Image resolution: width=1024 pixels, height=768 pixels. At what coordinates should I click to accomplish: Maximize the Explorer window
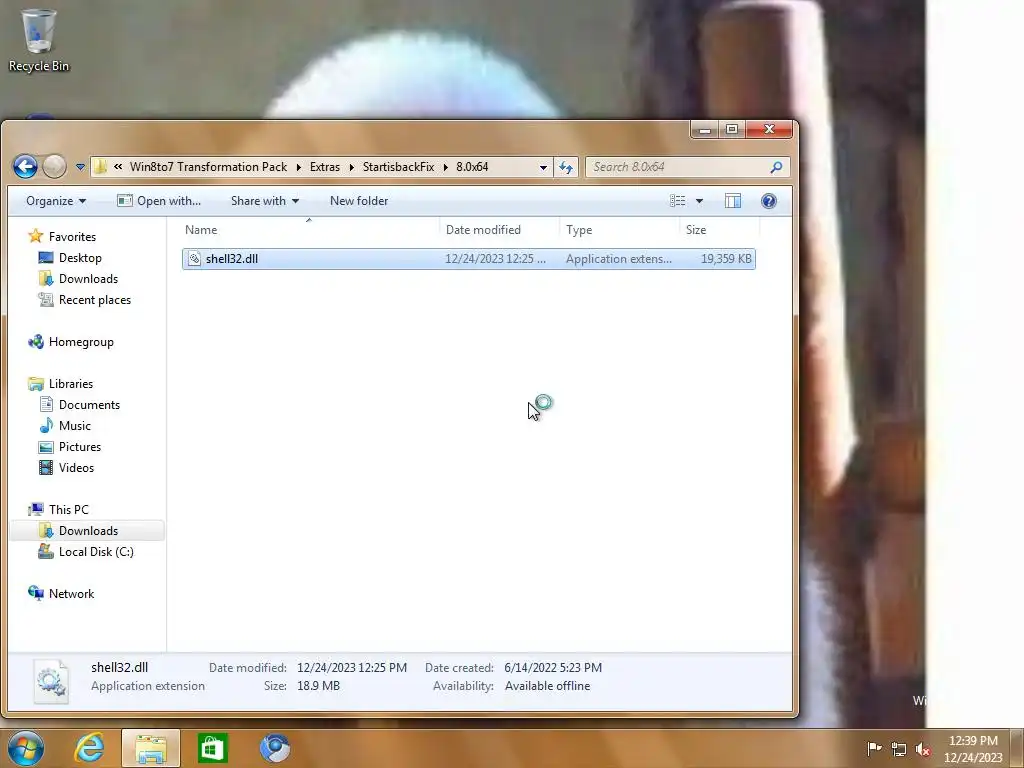coord(732,130)
